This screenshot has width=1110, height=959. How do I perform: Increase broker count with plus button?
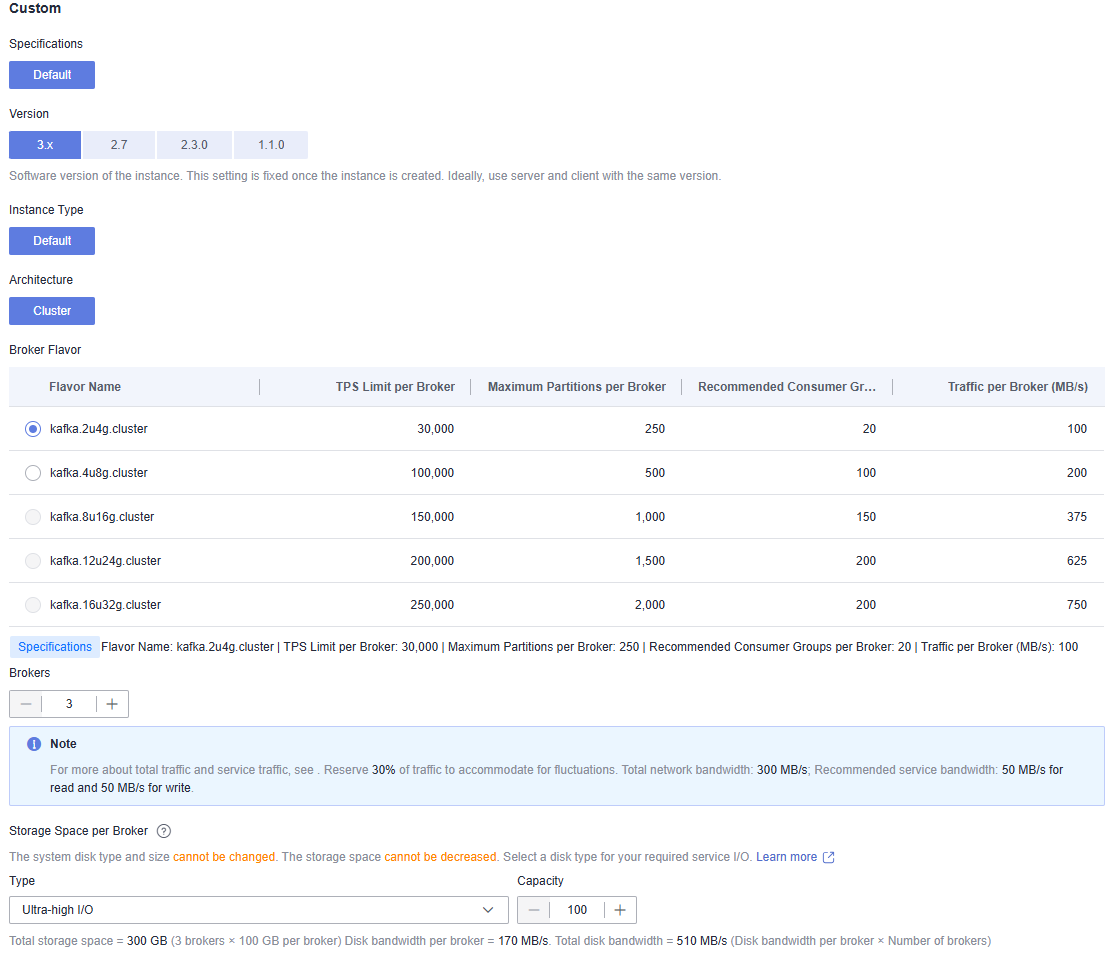pyautogui.click(x=112, y=704)
